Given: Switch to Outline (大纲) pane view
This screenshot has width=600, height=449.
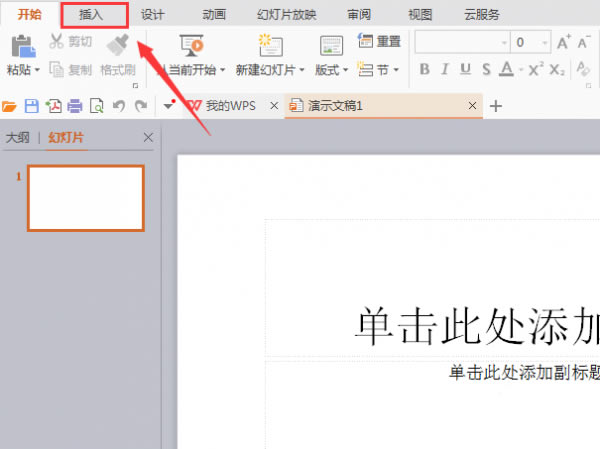Looking at the screenshot, I should point(18,137).
